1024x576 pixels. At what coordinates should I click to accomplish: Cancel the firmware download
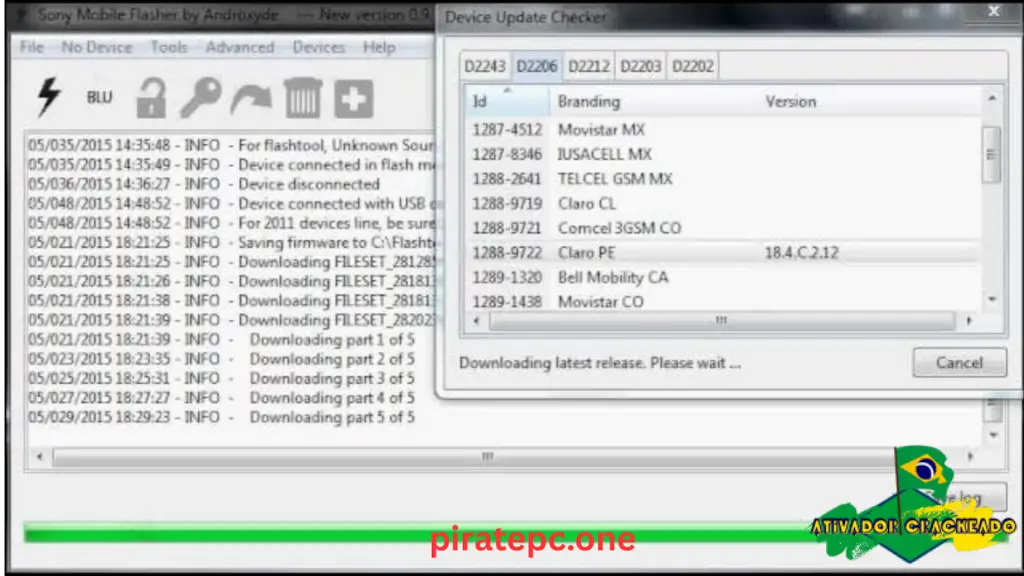tap(959, 362)
